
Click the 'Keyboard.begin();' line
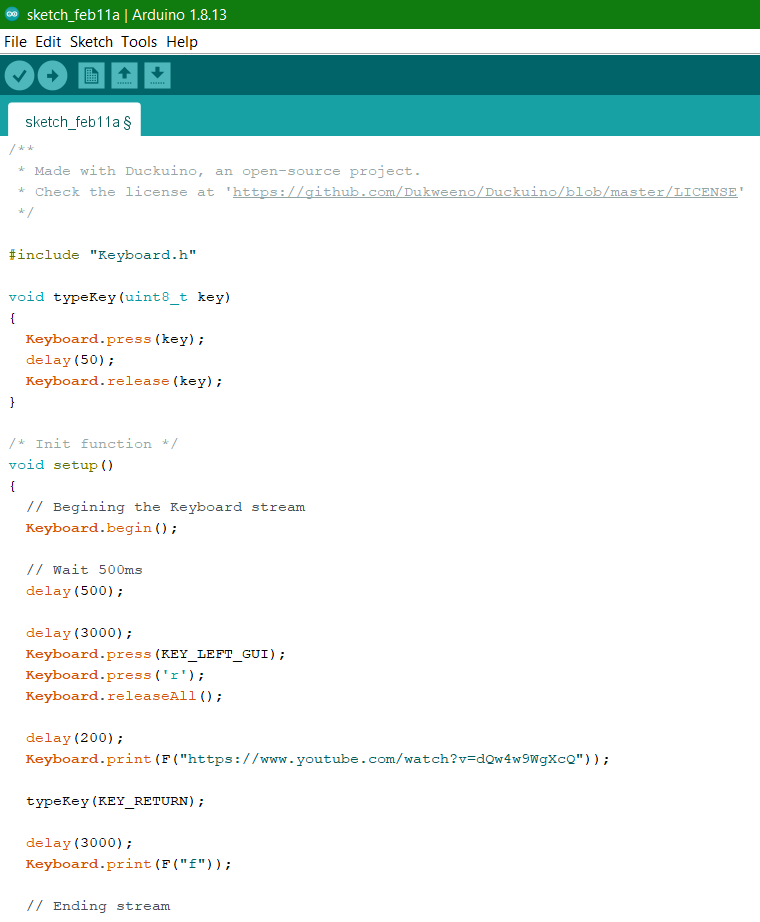(101, 528)
